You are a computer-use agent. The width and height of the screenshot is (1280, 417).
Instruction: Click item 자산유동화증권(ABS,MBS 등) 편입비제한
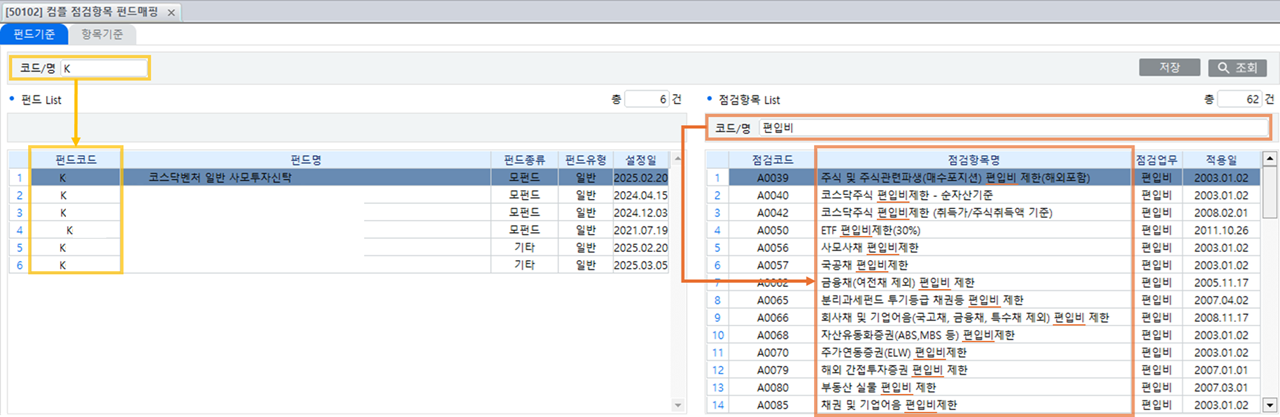point(920,335)
